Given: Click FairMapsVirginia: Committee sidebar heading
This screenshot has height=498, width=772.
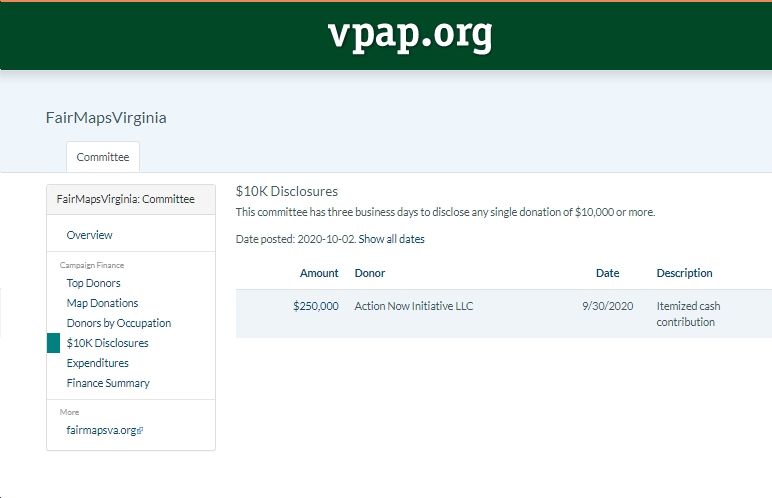Looking at the screenshot, I should pos(126,199).
